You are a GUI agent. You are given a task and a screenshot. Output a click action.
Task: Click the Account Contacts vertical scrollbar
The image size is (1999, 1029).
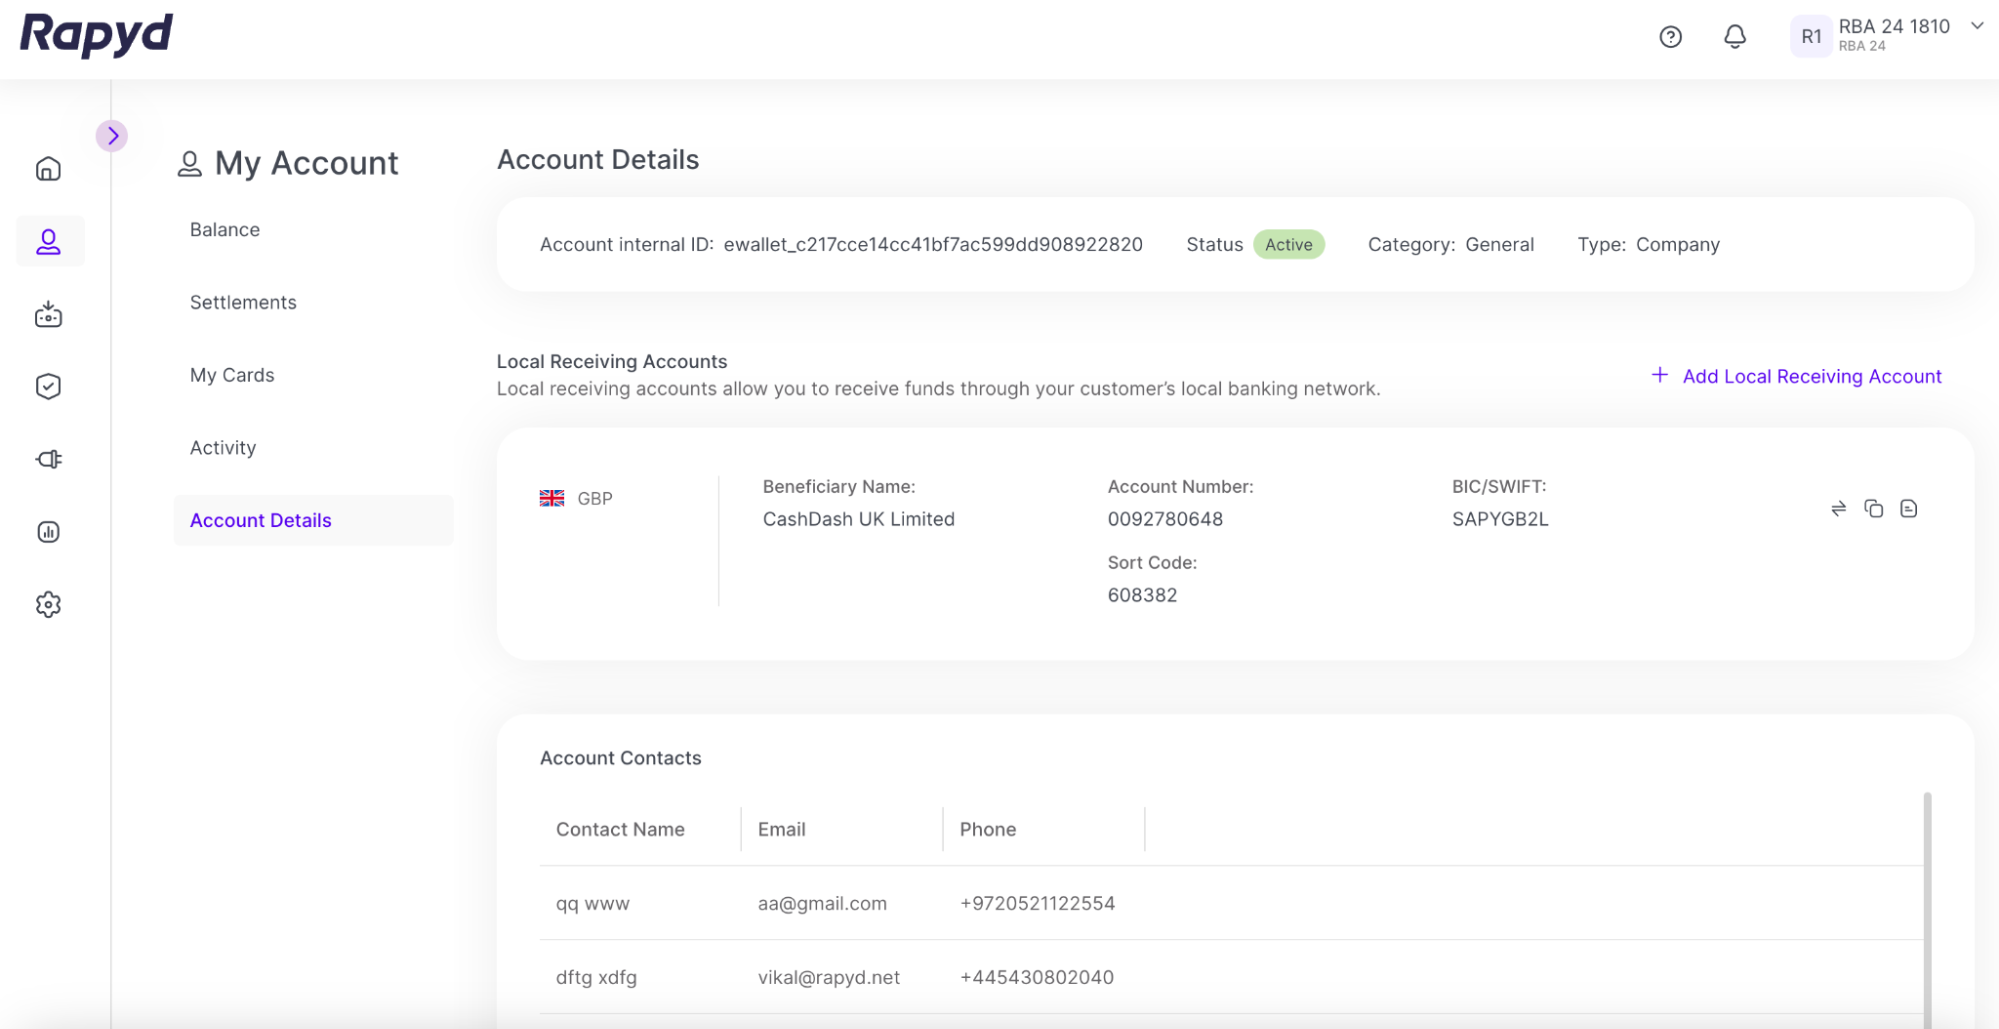coord(1926,900)
